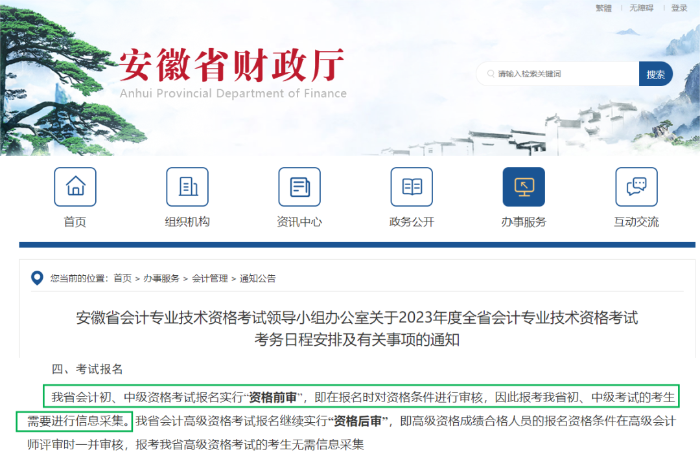
Task: Switch to 繁體 traditional Chinese
Action: (603, 8)
